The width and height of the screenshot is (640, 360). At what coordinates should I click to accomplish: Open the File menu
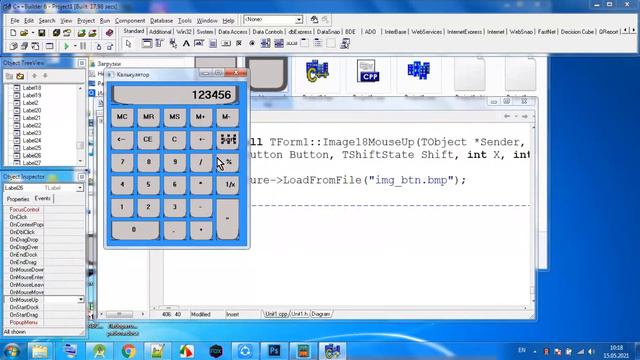15,20
